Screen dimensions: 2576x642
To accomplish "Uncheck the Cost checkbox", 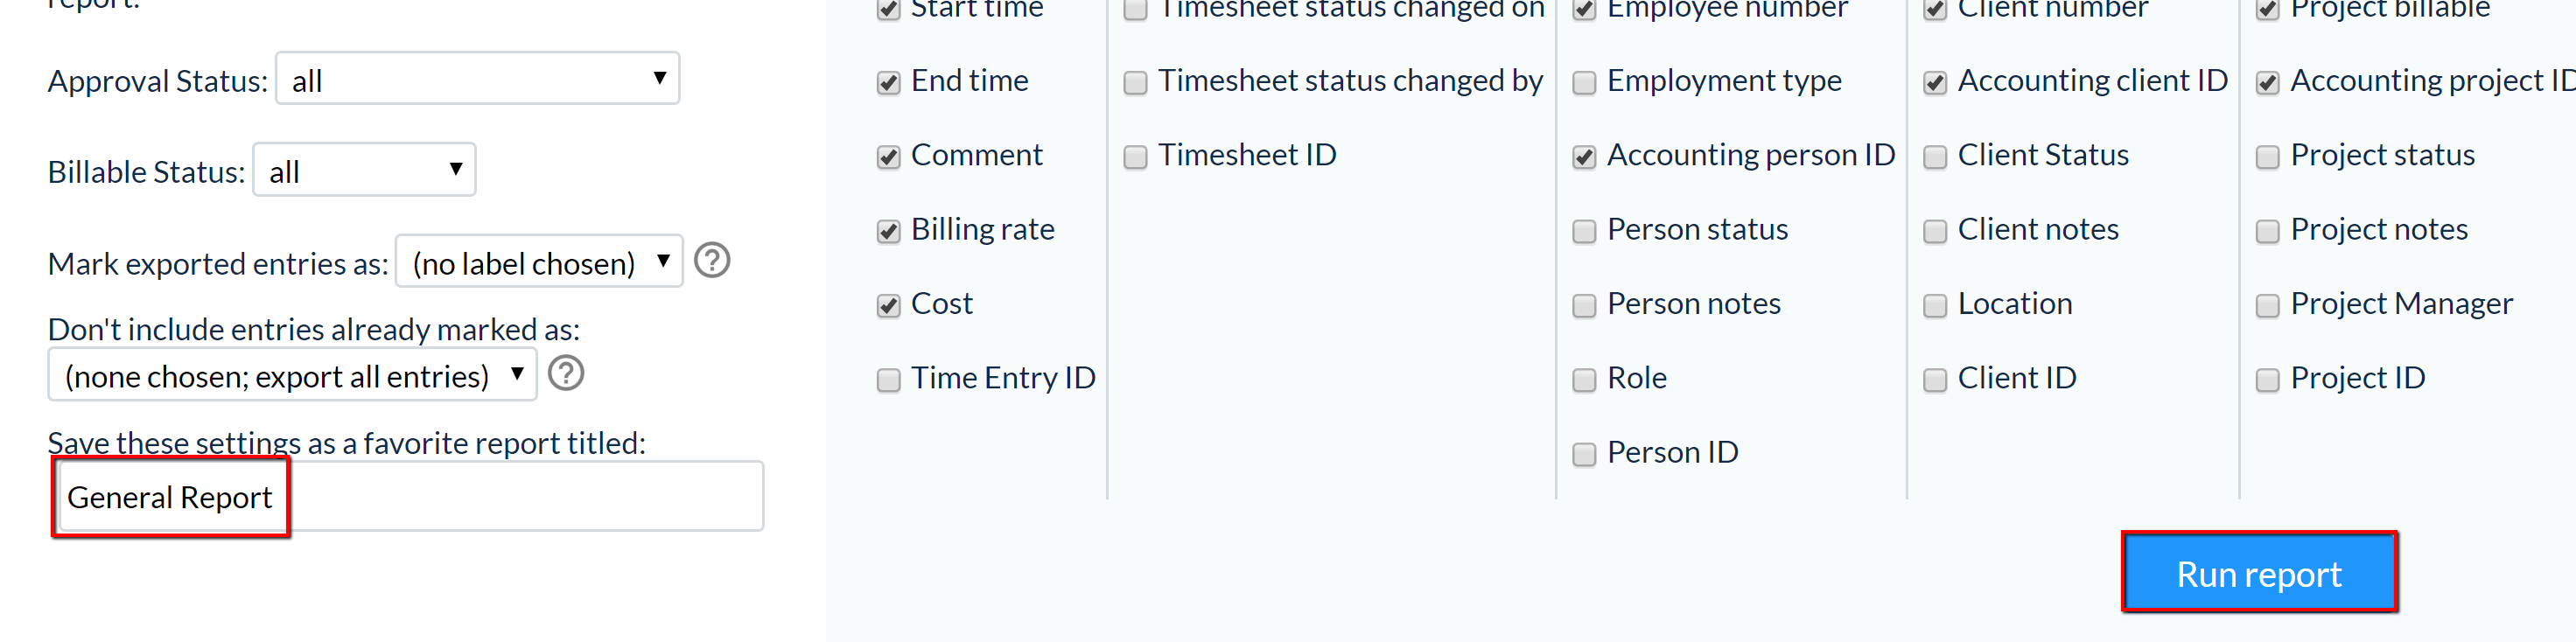I will [888, 306].
